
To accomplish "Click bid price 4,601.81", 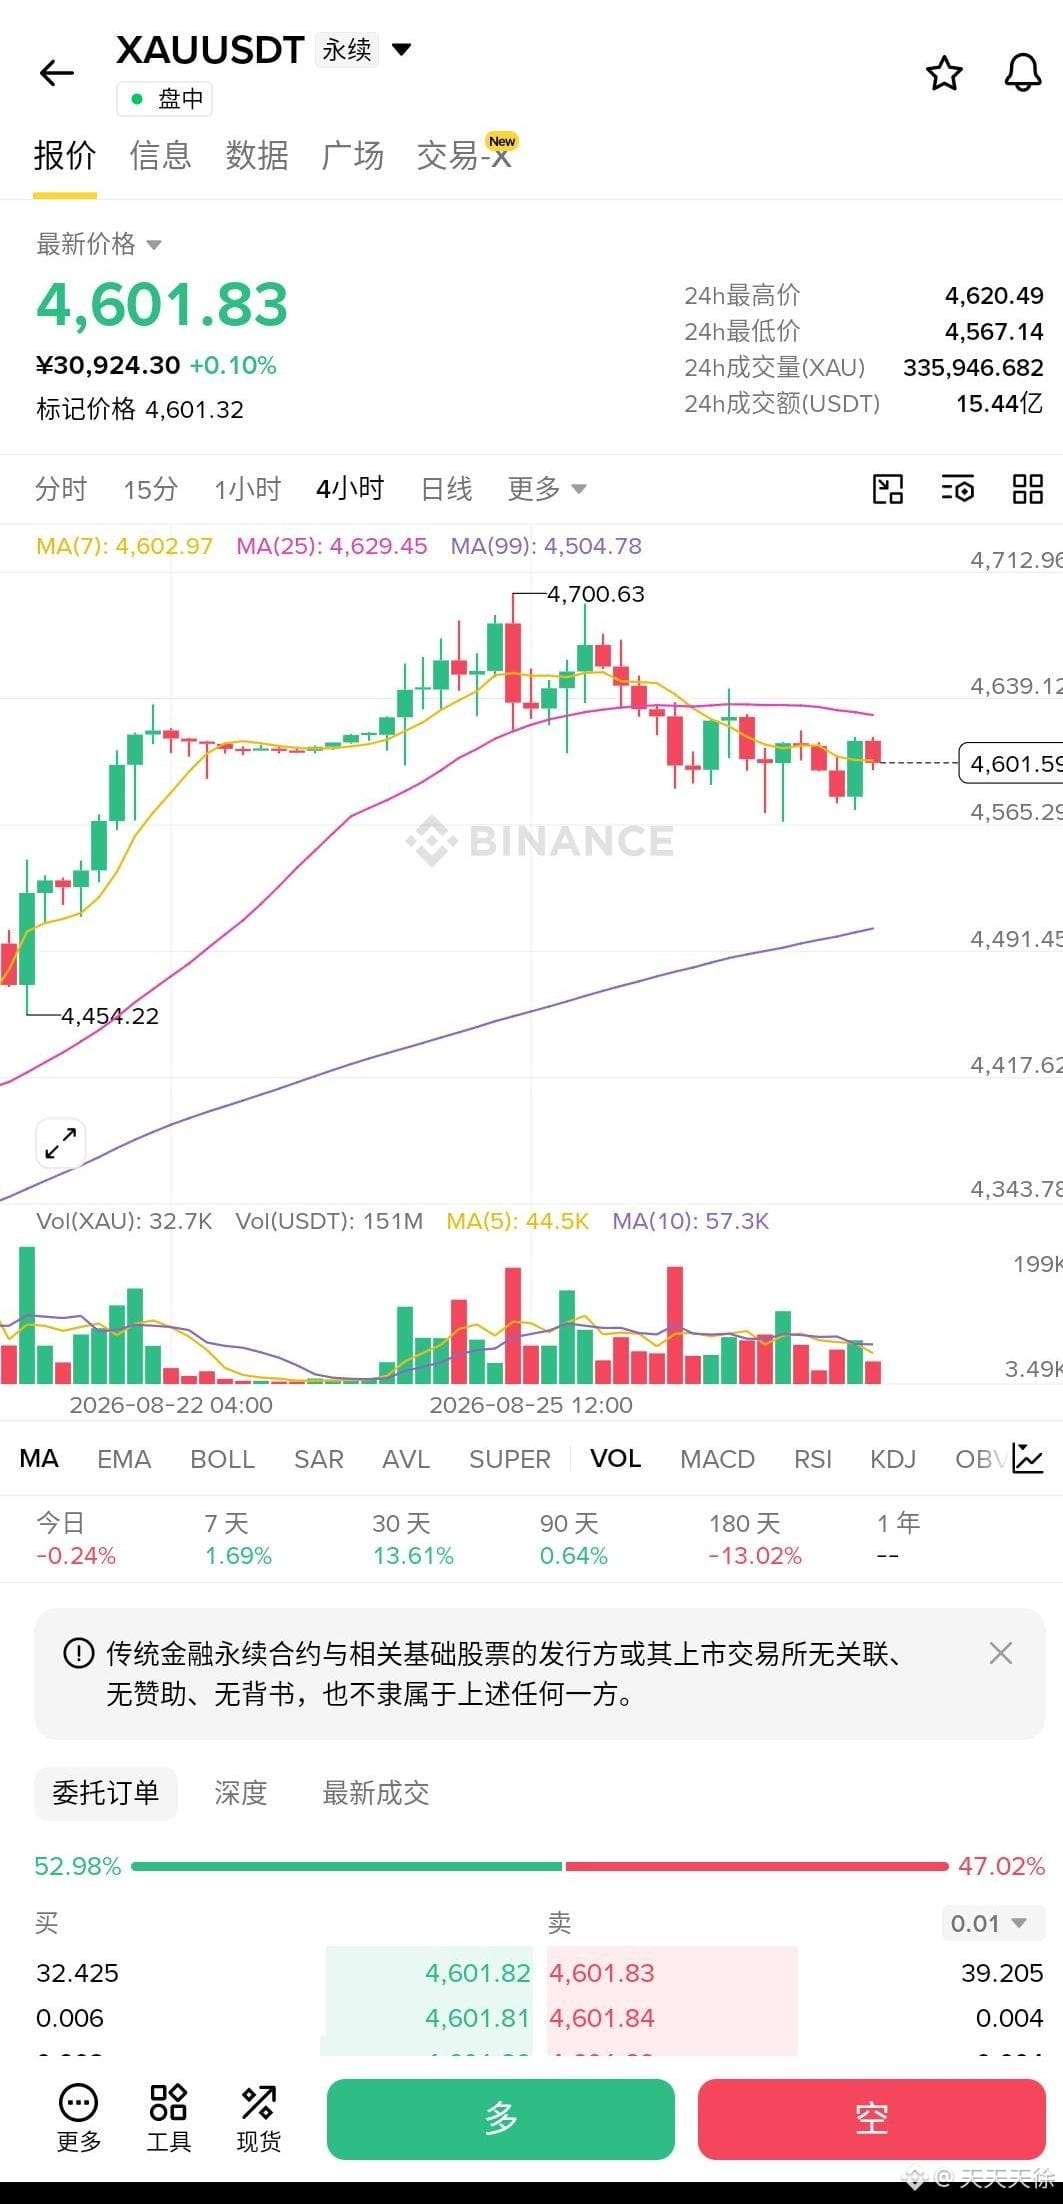I will (x=478, y=2018).
